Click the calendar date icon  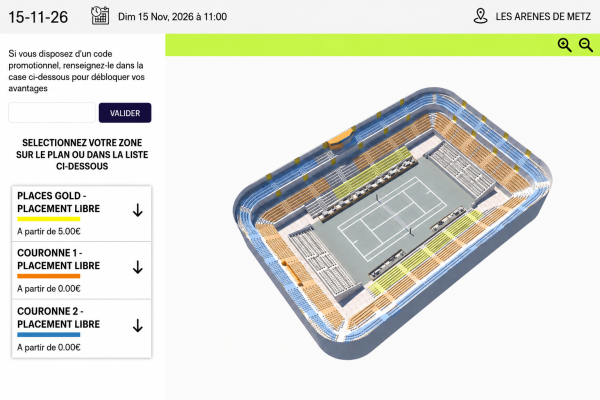(x=100, y=16)
